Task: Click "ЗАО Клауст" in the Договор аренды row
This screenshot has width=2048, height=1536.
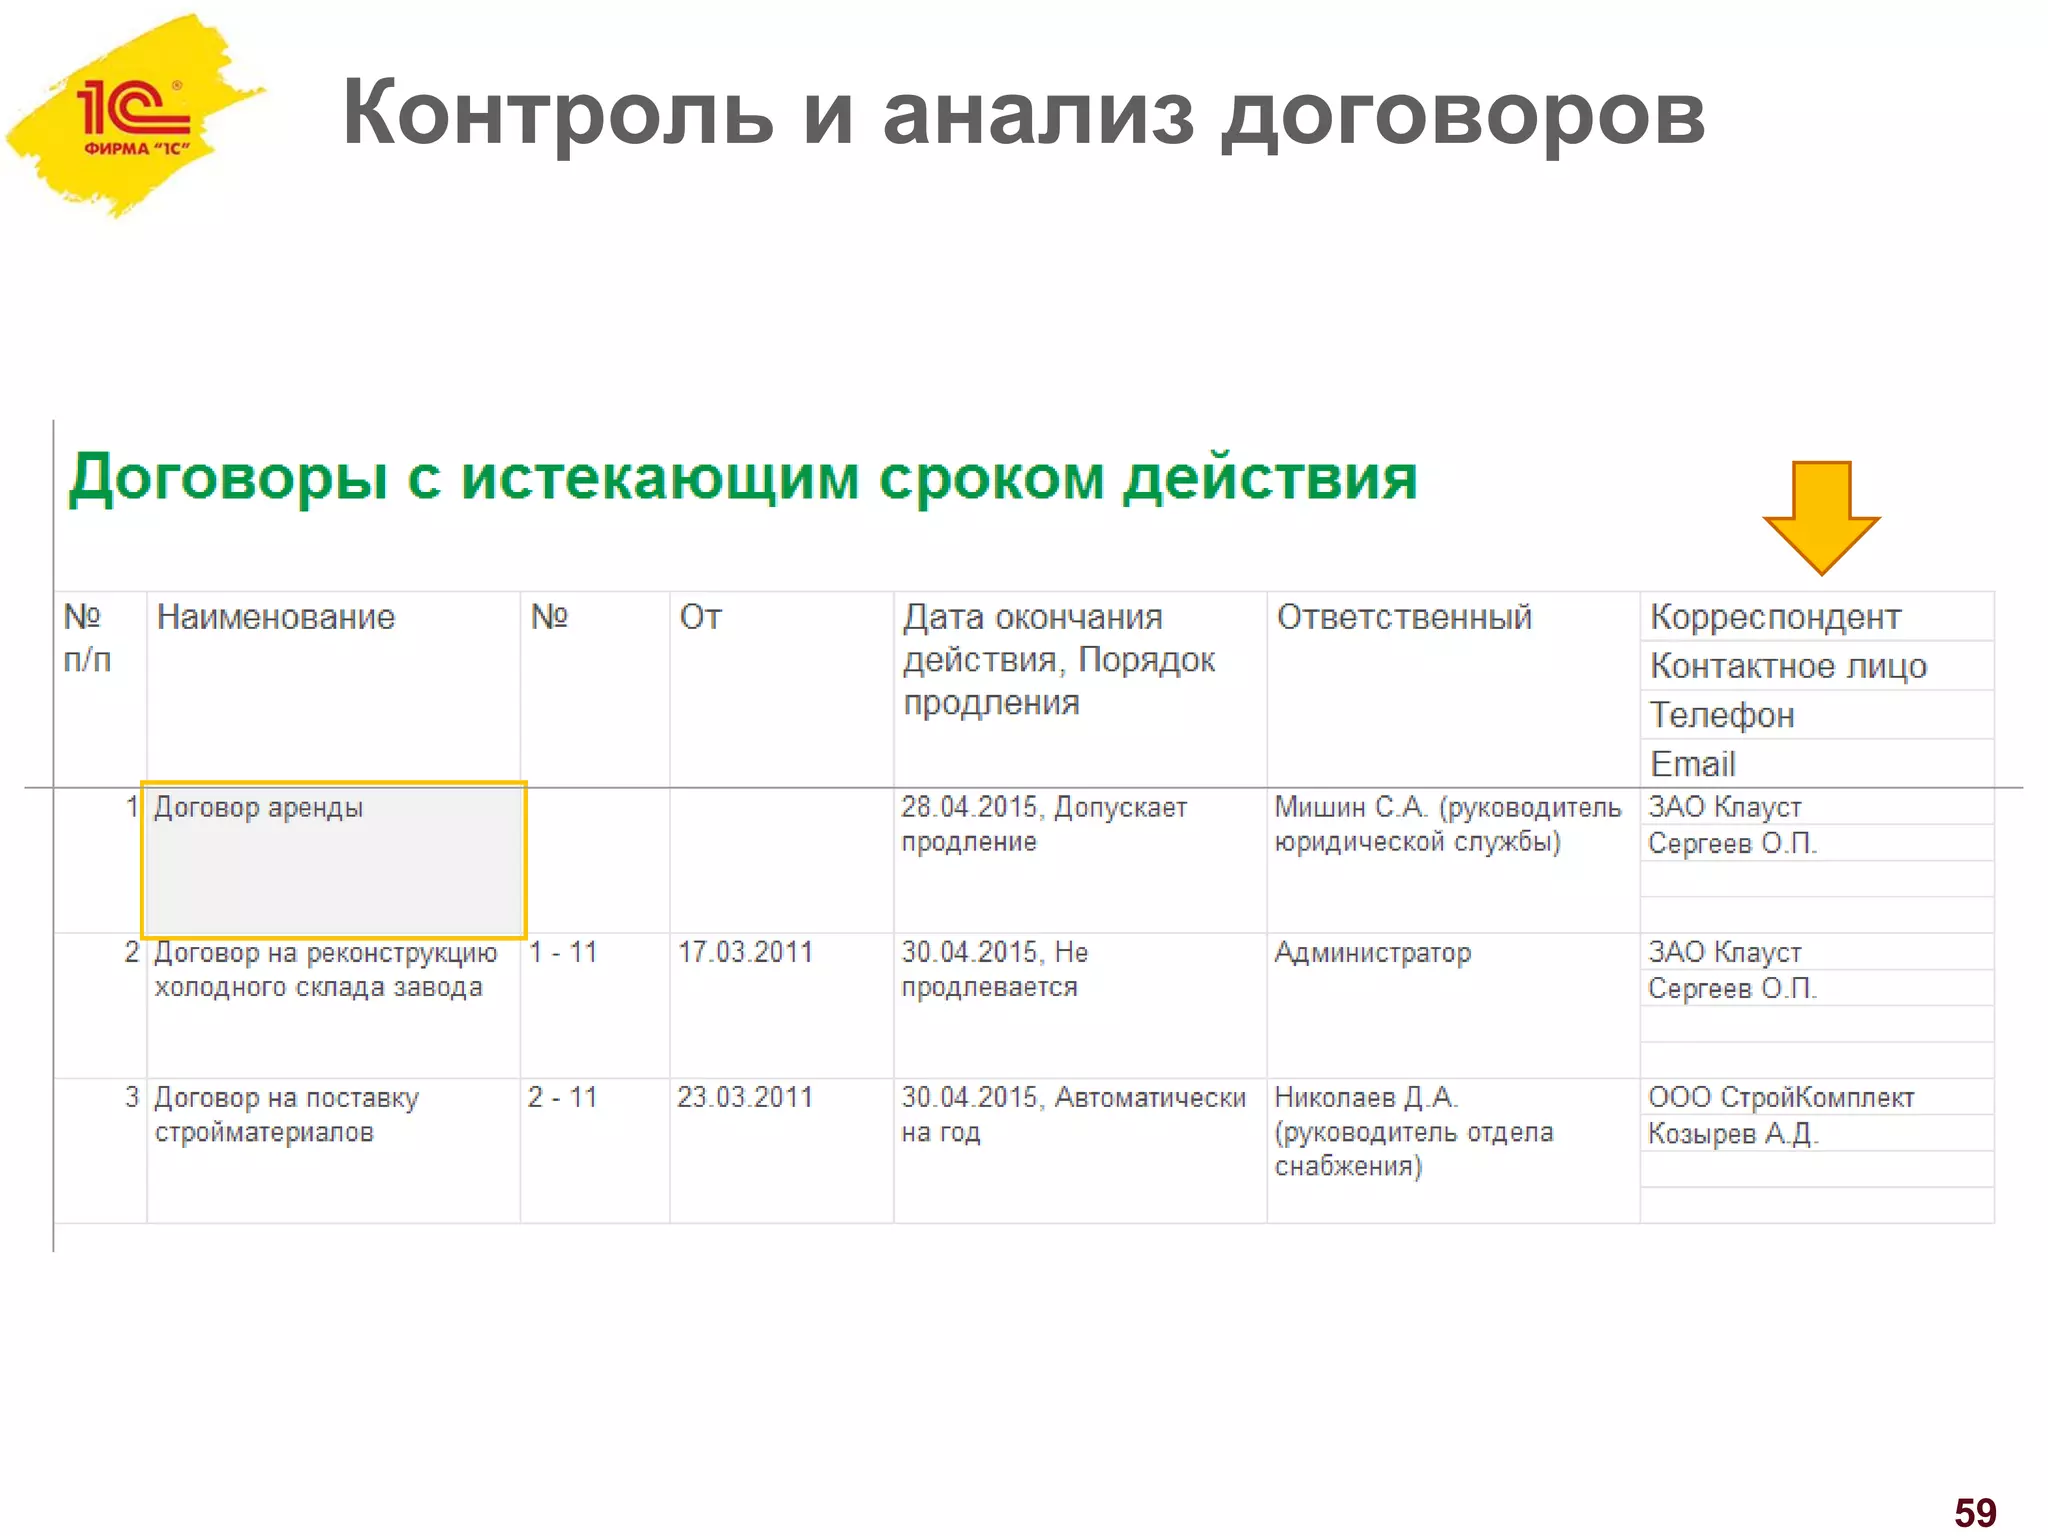Action: tap(1817, 806)
